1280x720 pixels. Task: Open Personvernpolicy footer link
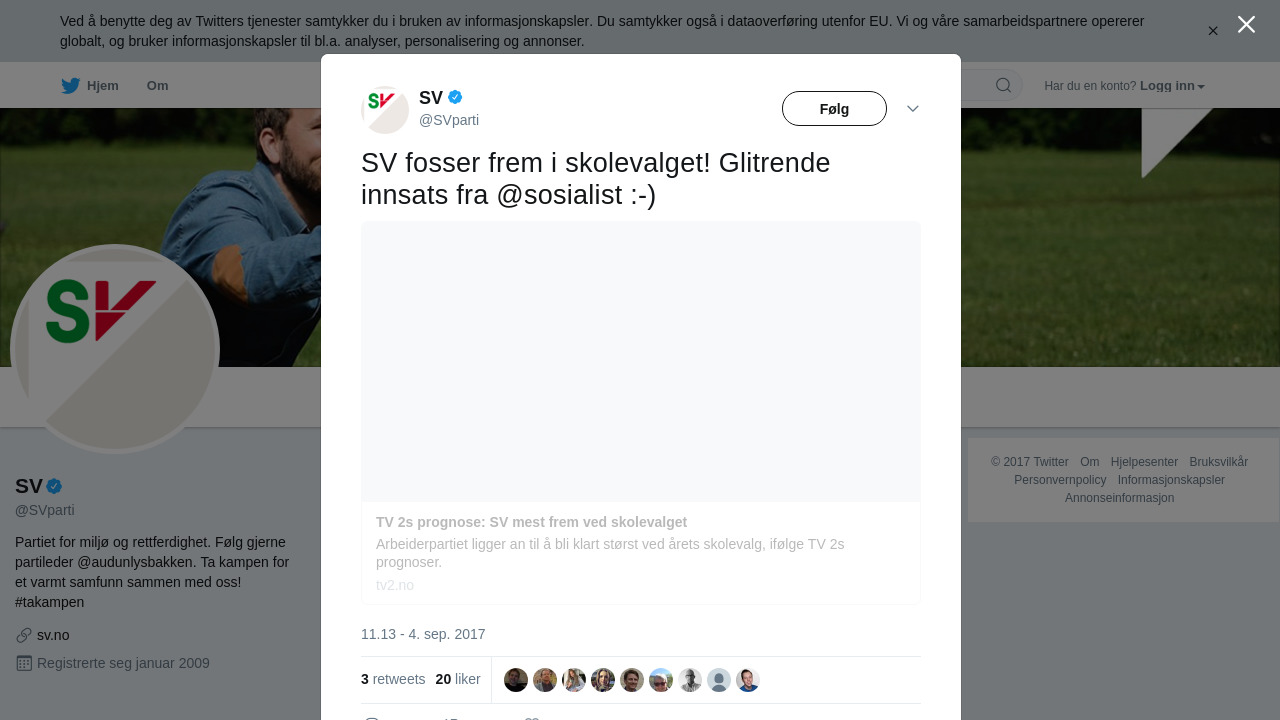[x=1060, y=480]
